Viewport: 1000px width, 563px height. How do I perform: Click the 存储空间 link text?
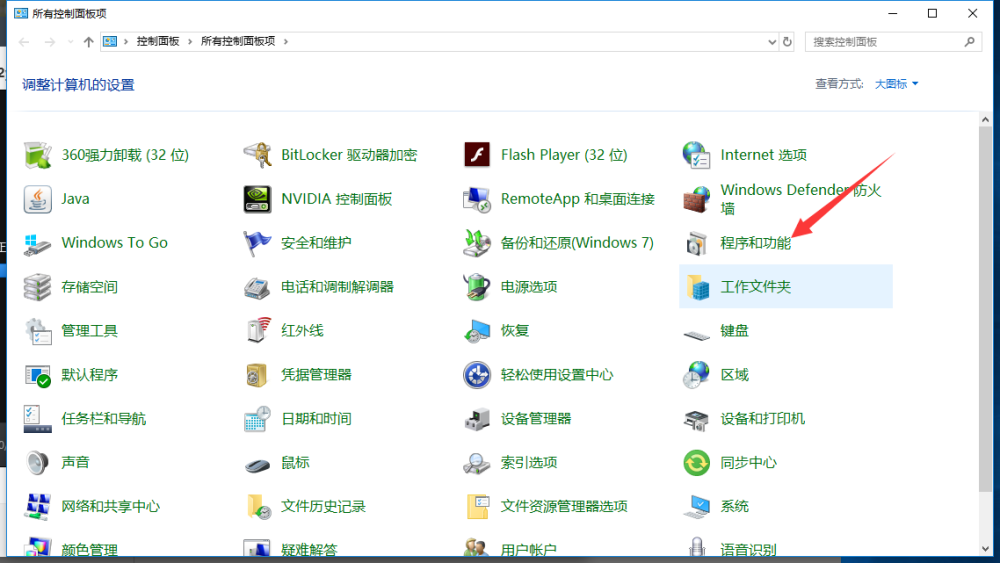point(89,287)
